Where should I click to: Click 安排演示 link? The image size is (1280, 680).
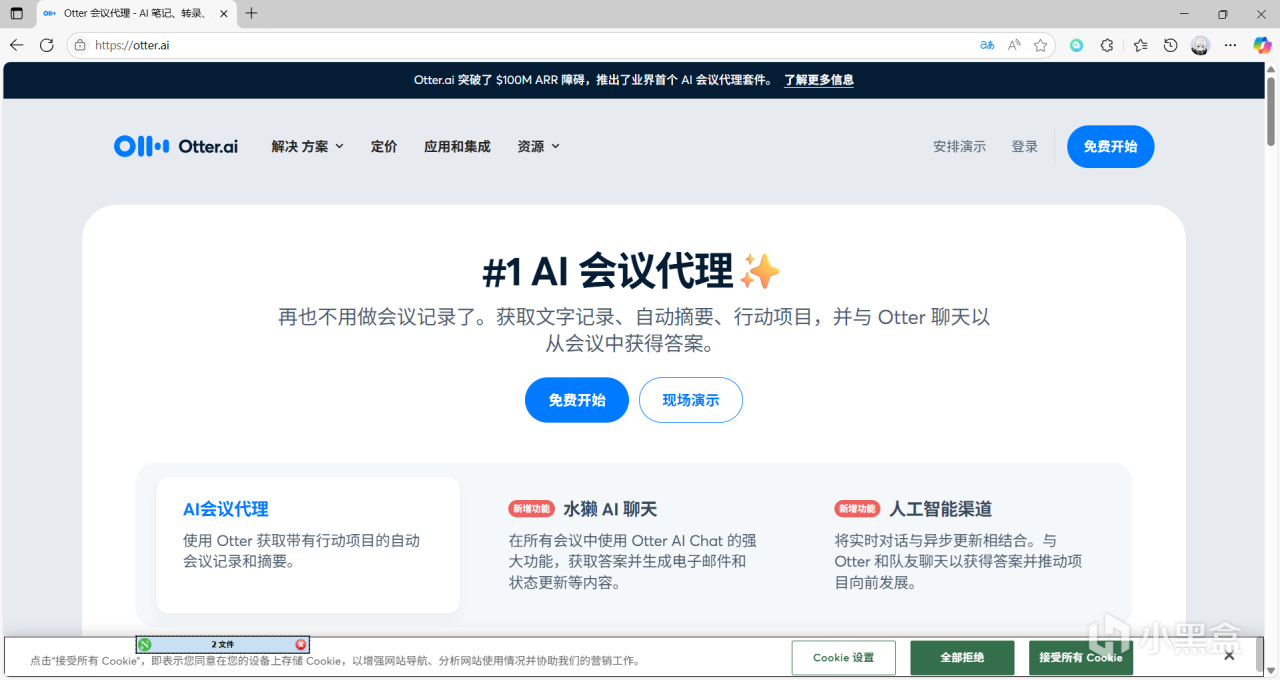pos(959,146)
